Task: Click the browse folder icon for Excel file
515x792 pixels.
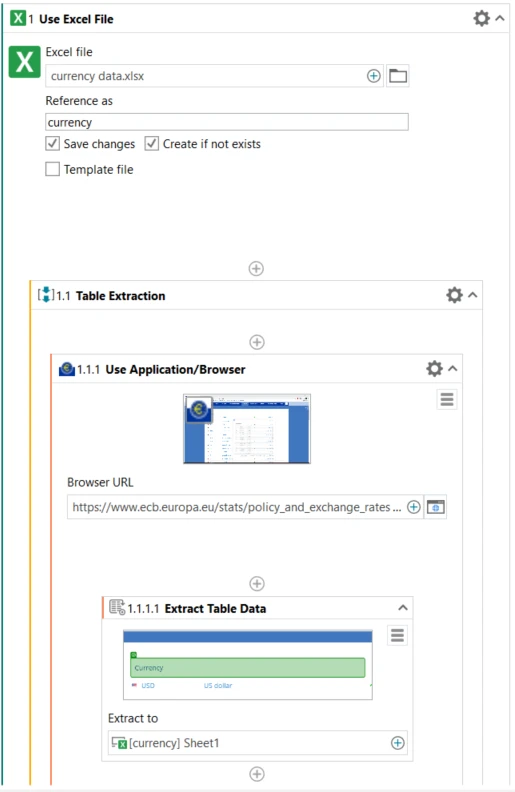Action: (x=398, y=76)
